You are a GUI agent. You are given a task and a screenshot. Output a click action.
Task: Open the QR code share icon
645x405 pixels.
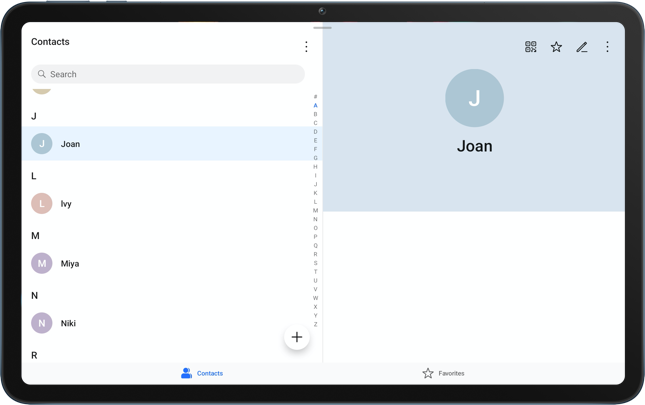531,46
